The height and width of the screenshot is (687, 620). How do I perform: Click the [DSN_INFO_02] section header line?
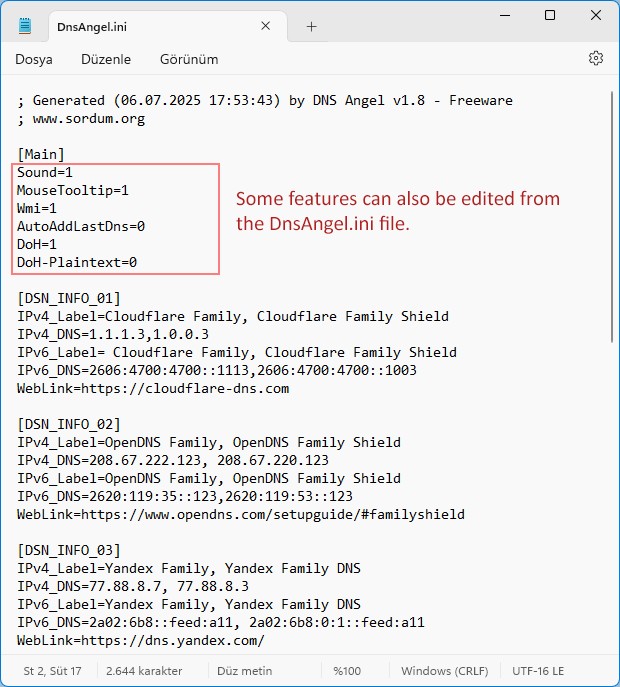point(69,424)
